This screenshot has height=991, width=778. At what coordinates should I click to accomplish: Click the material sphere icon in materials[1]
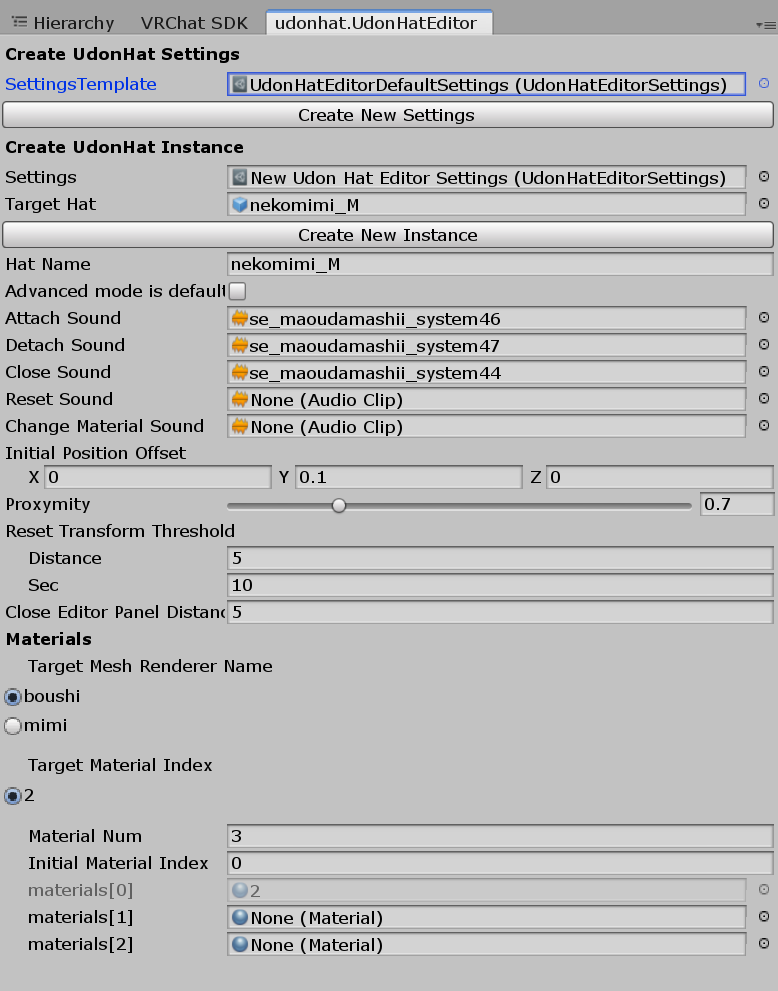coord(240,917)
